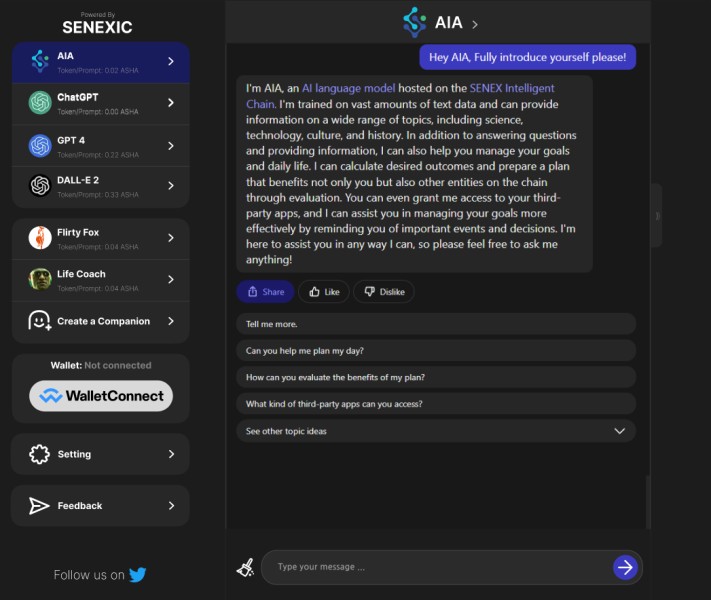The height and width of the screenshot is (600, 711).
Task: Expand the ChatGPT row chevron
Action: pos(170,102)
